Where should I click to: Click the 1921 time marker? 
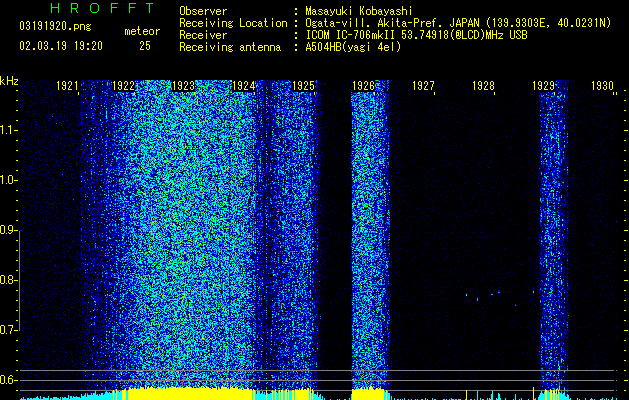(x=67, y=86)
